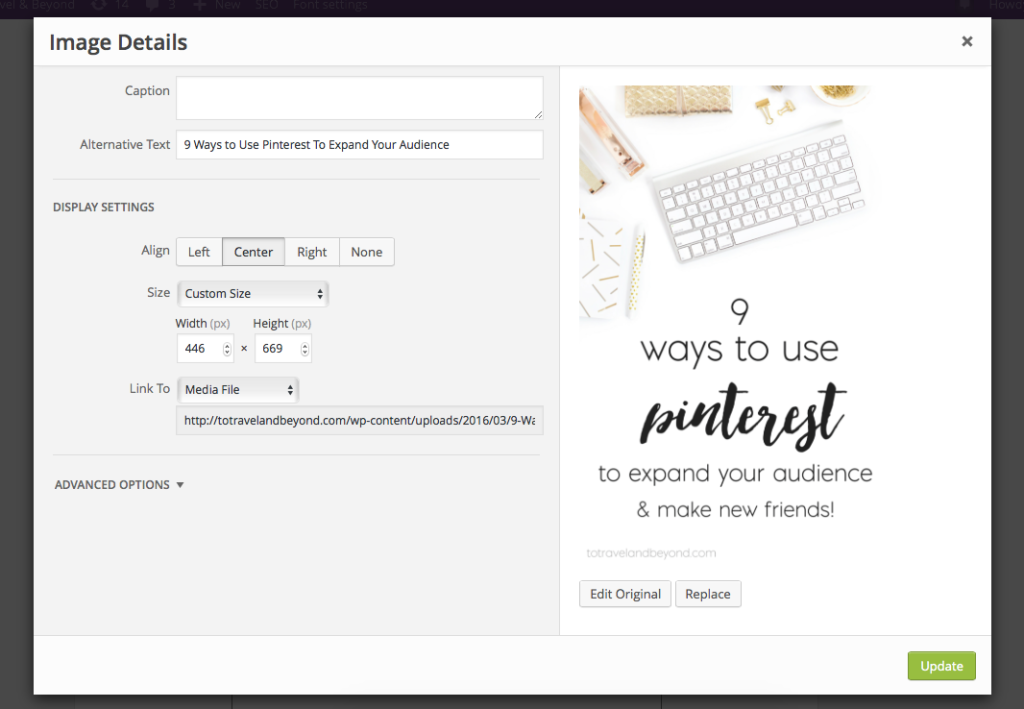Click into the Caption text area

click(359, 98)
